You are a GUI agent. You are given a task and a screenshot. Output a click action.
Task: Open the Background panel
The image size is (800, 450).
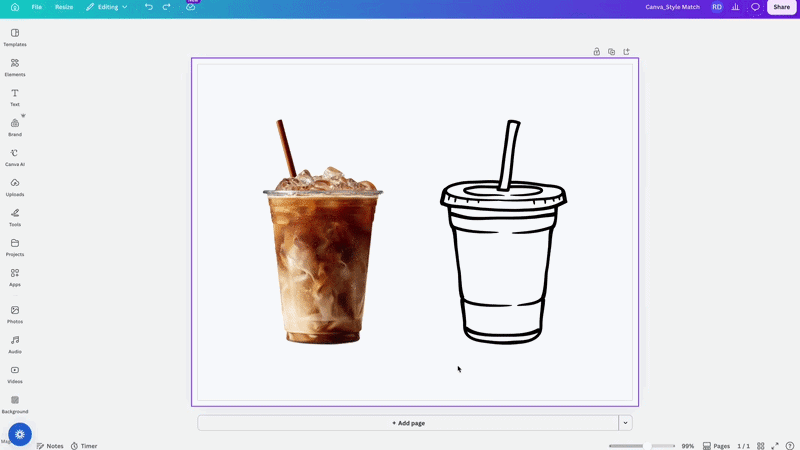(15, 405)
